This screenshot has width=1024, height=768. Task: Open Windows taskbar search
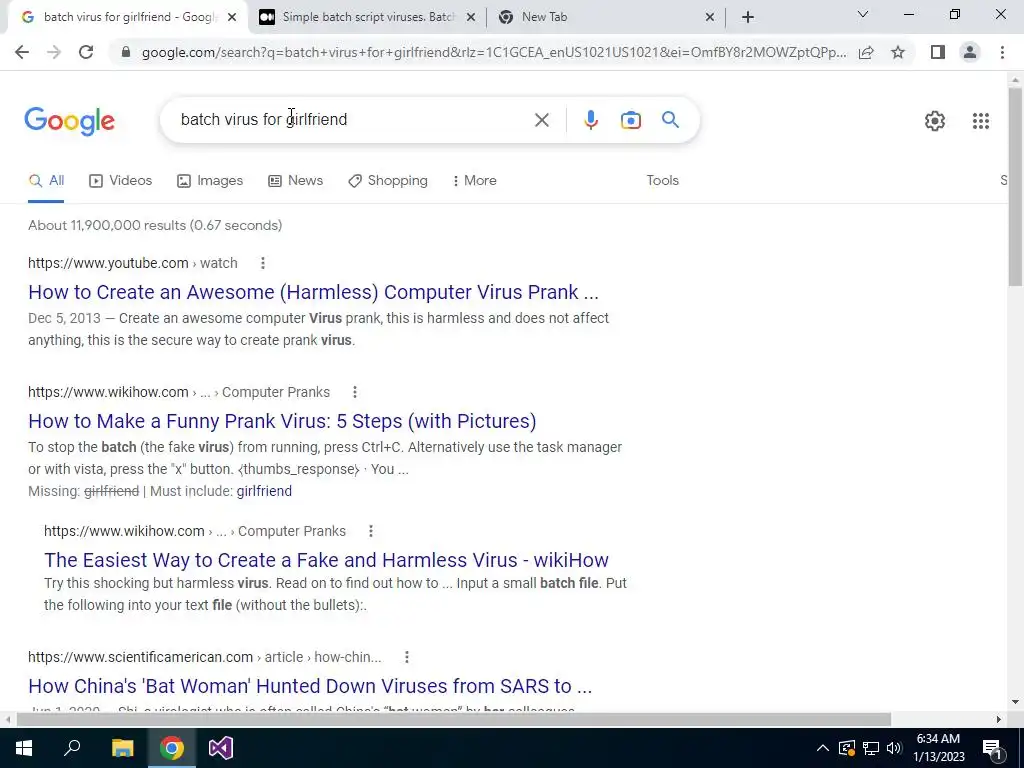72,748
